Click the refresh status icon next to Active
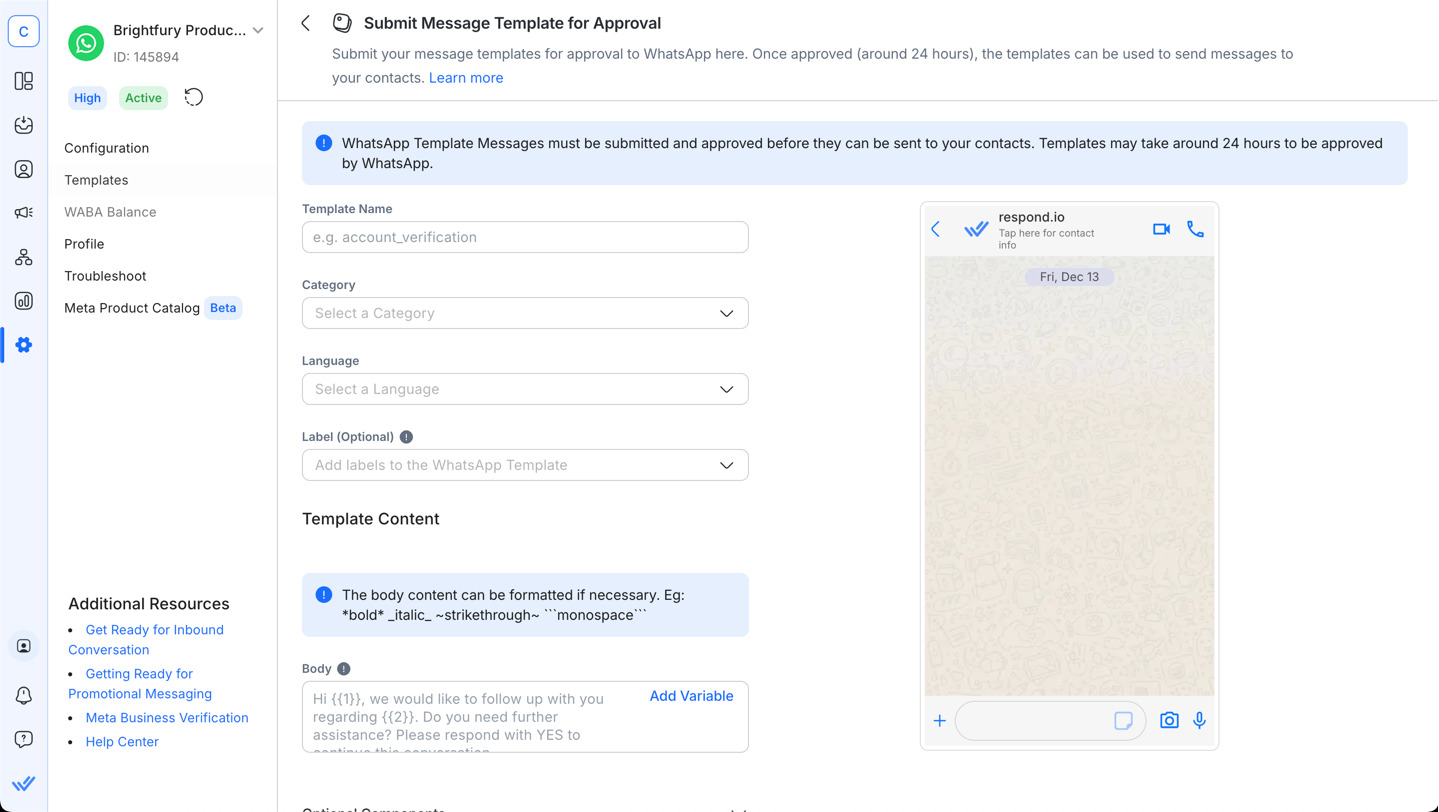The image size is (1439, 812). pyautogui.click(x=194, y=97)
